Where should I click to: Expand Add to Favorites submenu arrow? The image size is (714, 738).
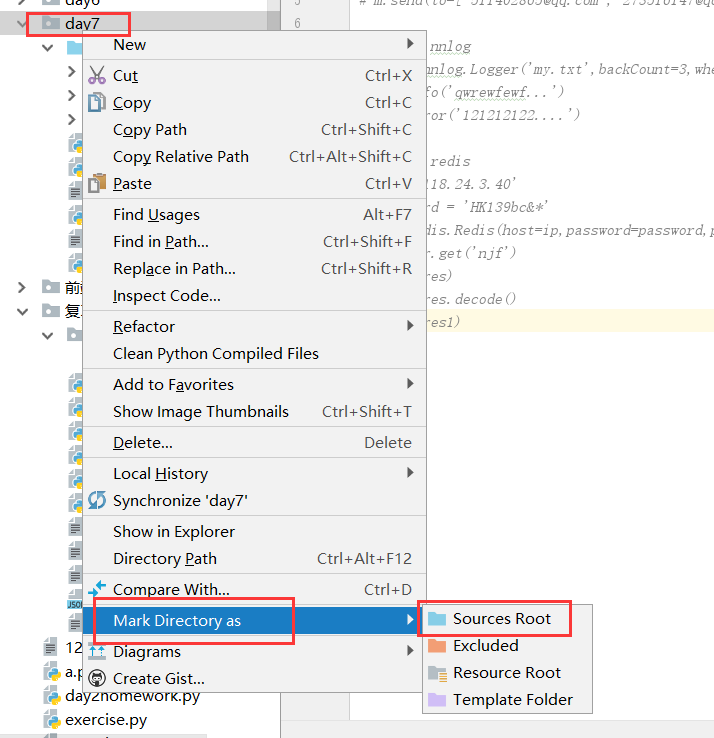click(410, 384)
